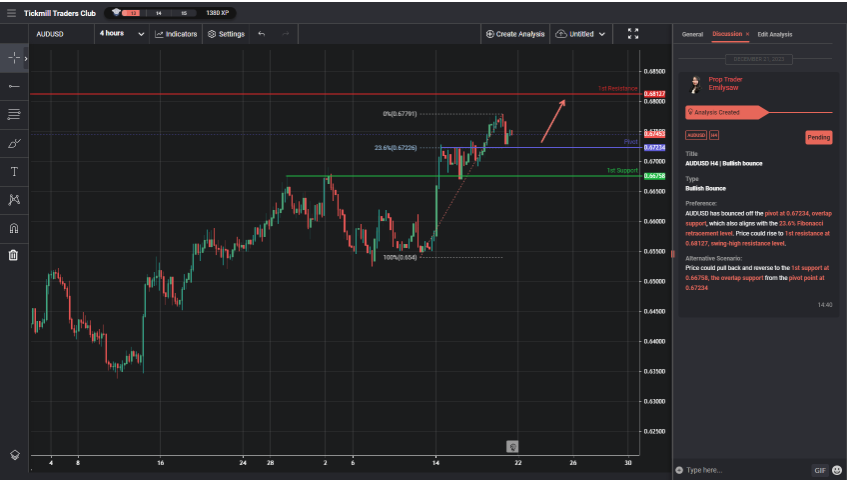Click Prop Trader Emilysaw avatar
Viewport: 847px width, 480px height.
(x=695, y=84)
